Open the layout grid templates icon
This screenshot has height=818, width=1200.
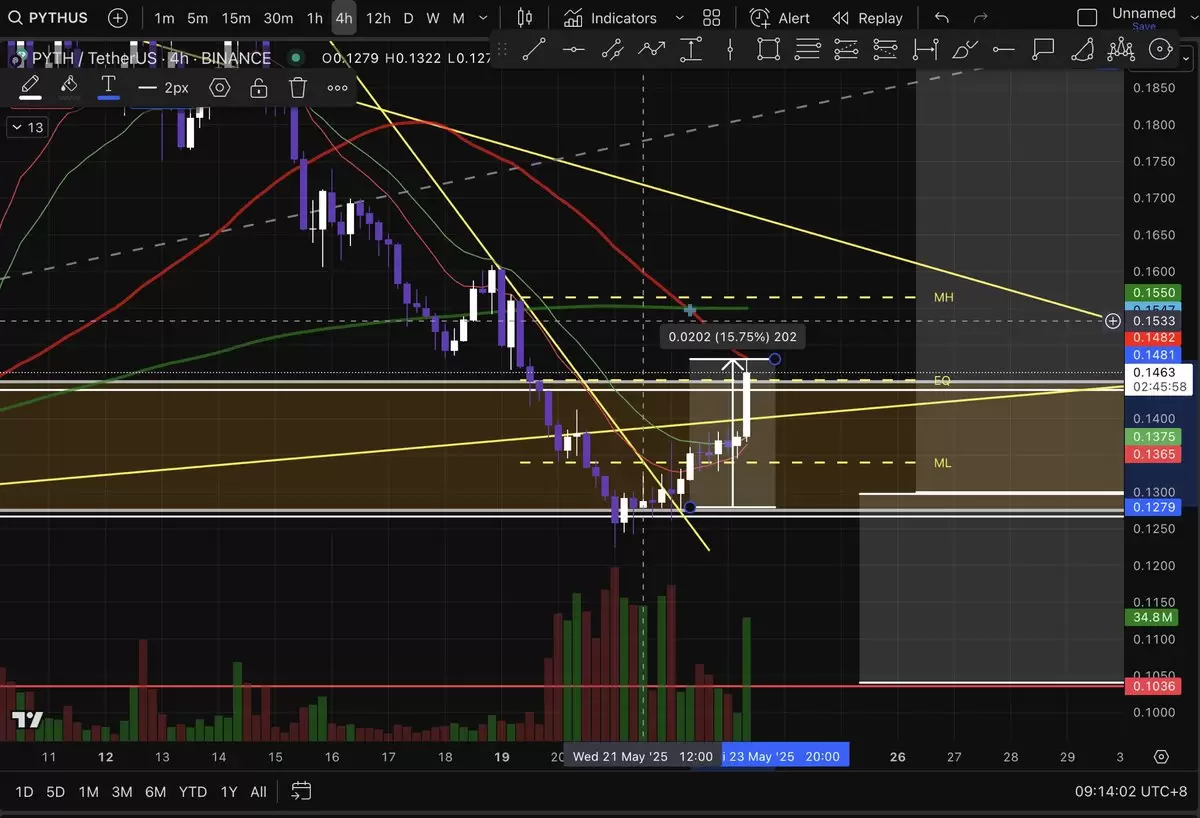point(712,18)
